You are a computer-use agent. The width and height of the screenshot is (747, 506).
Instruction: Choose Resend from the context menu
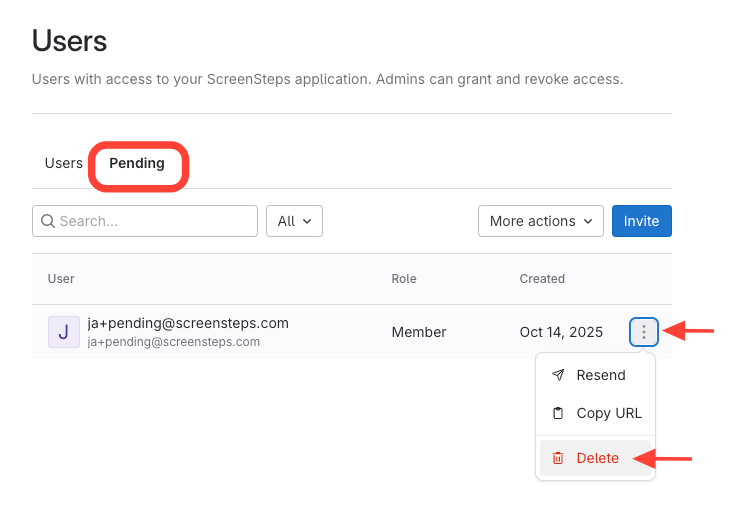click(x=600, y=375)
